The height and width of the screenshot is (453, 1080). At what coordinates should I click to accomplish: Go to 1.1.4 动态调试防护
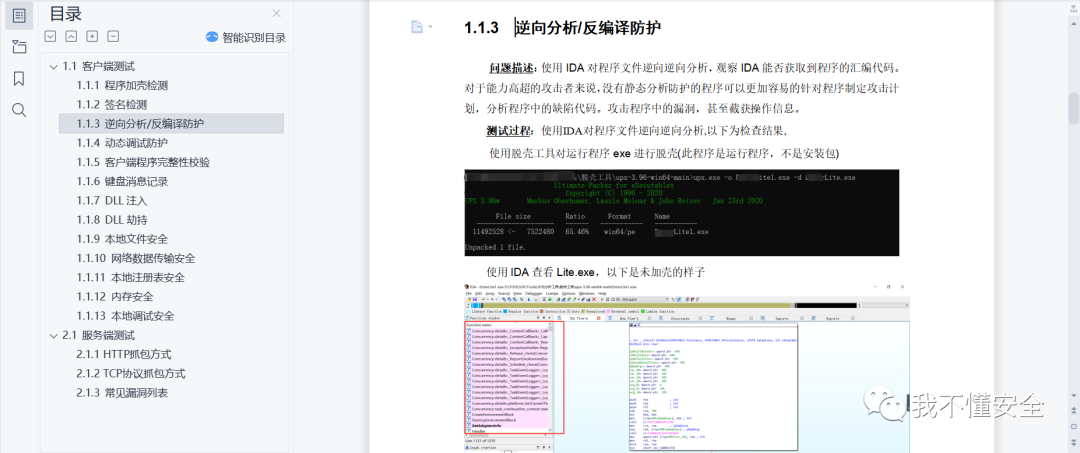[x=122, y=143]
